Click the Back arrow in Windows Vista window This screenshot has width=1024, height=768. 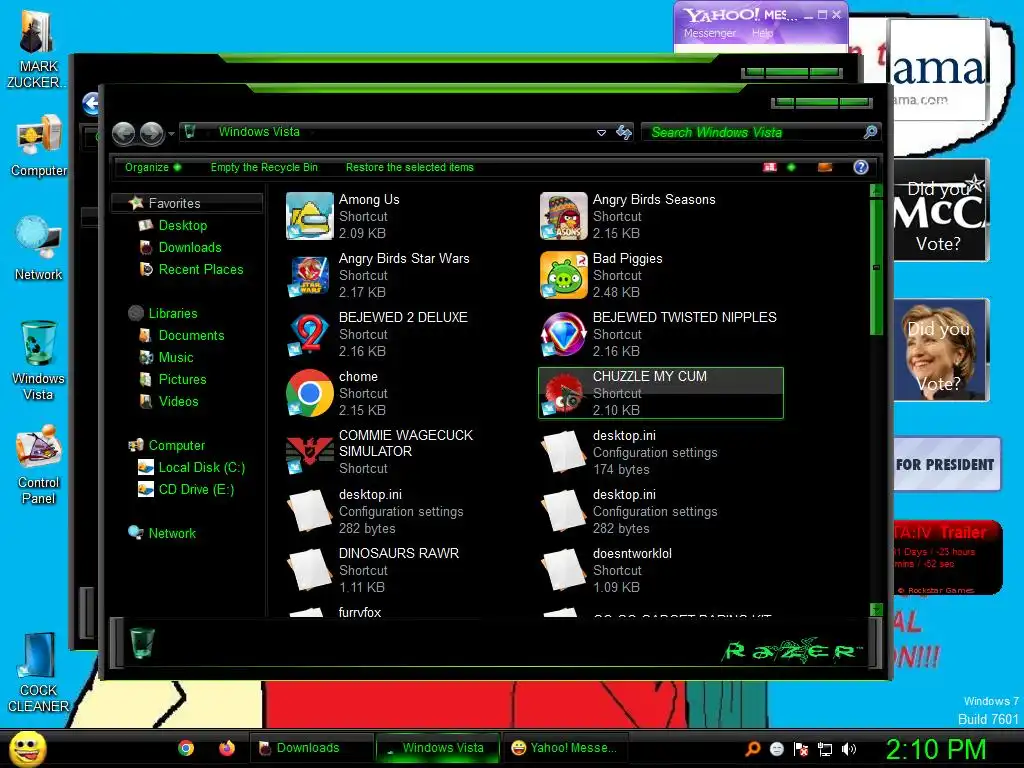pyautogui.click(x=123, y=133)
